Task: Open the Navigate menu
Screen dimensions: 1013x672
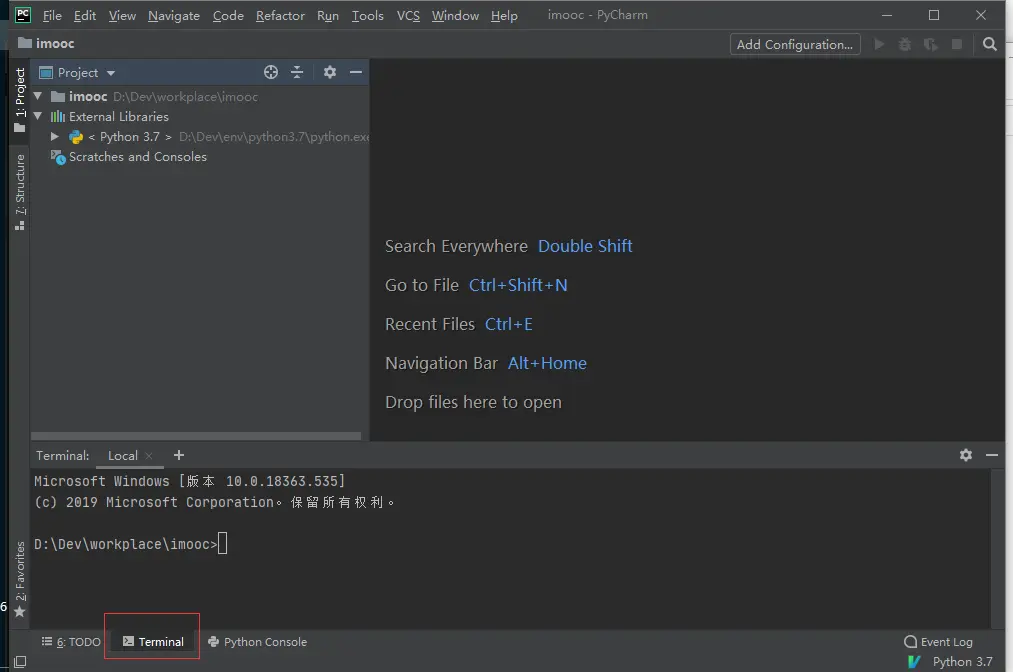Action: pyautogui.click(x=174, y=16)
